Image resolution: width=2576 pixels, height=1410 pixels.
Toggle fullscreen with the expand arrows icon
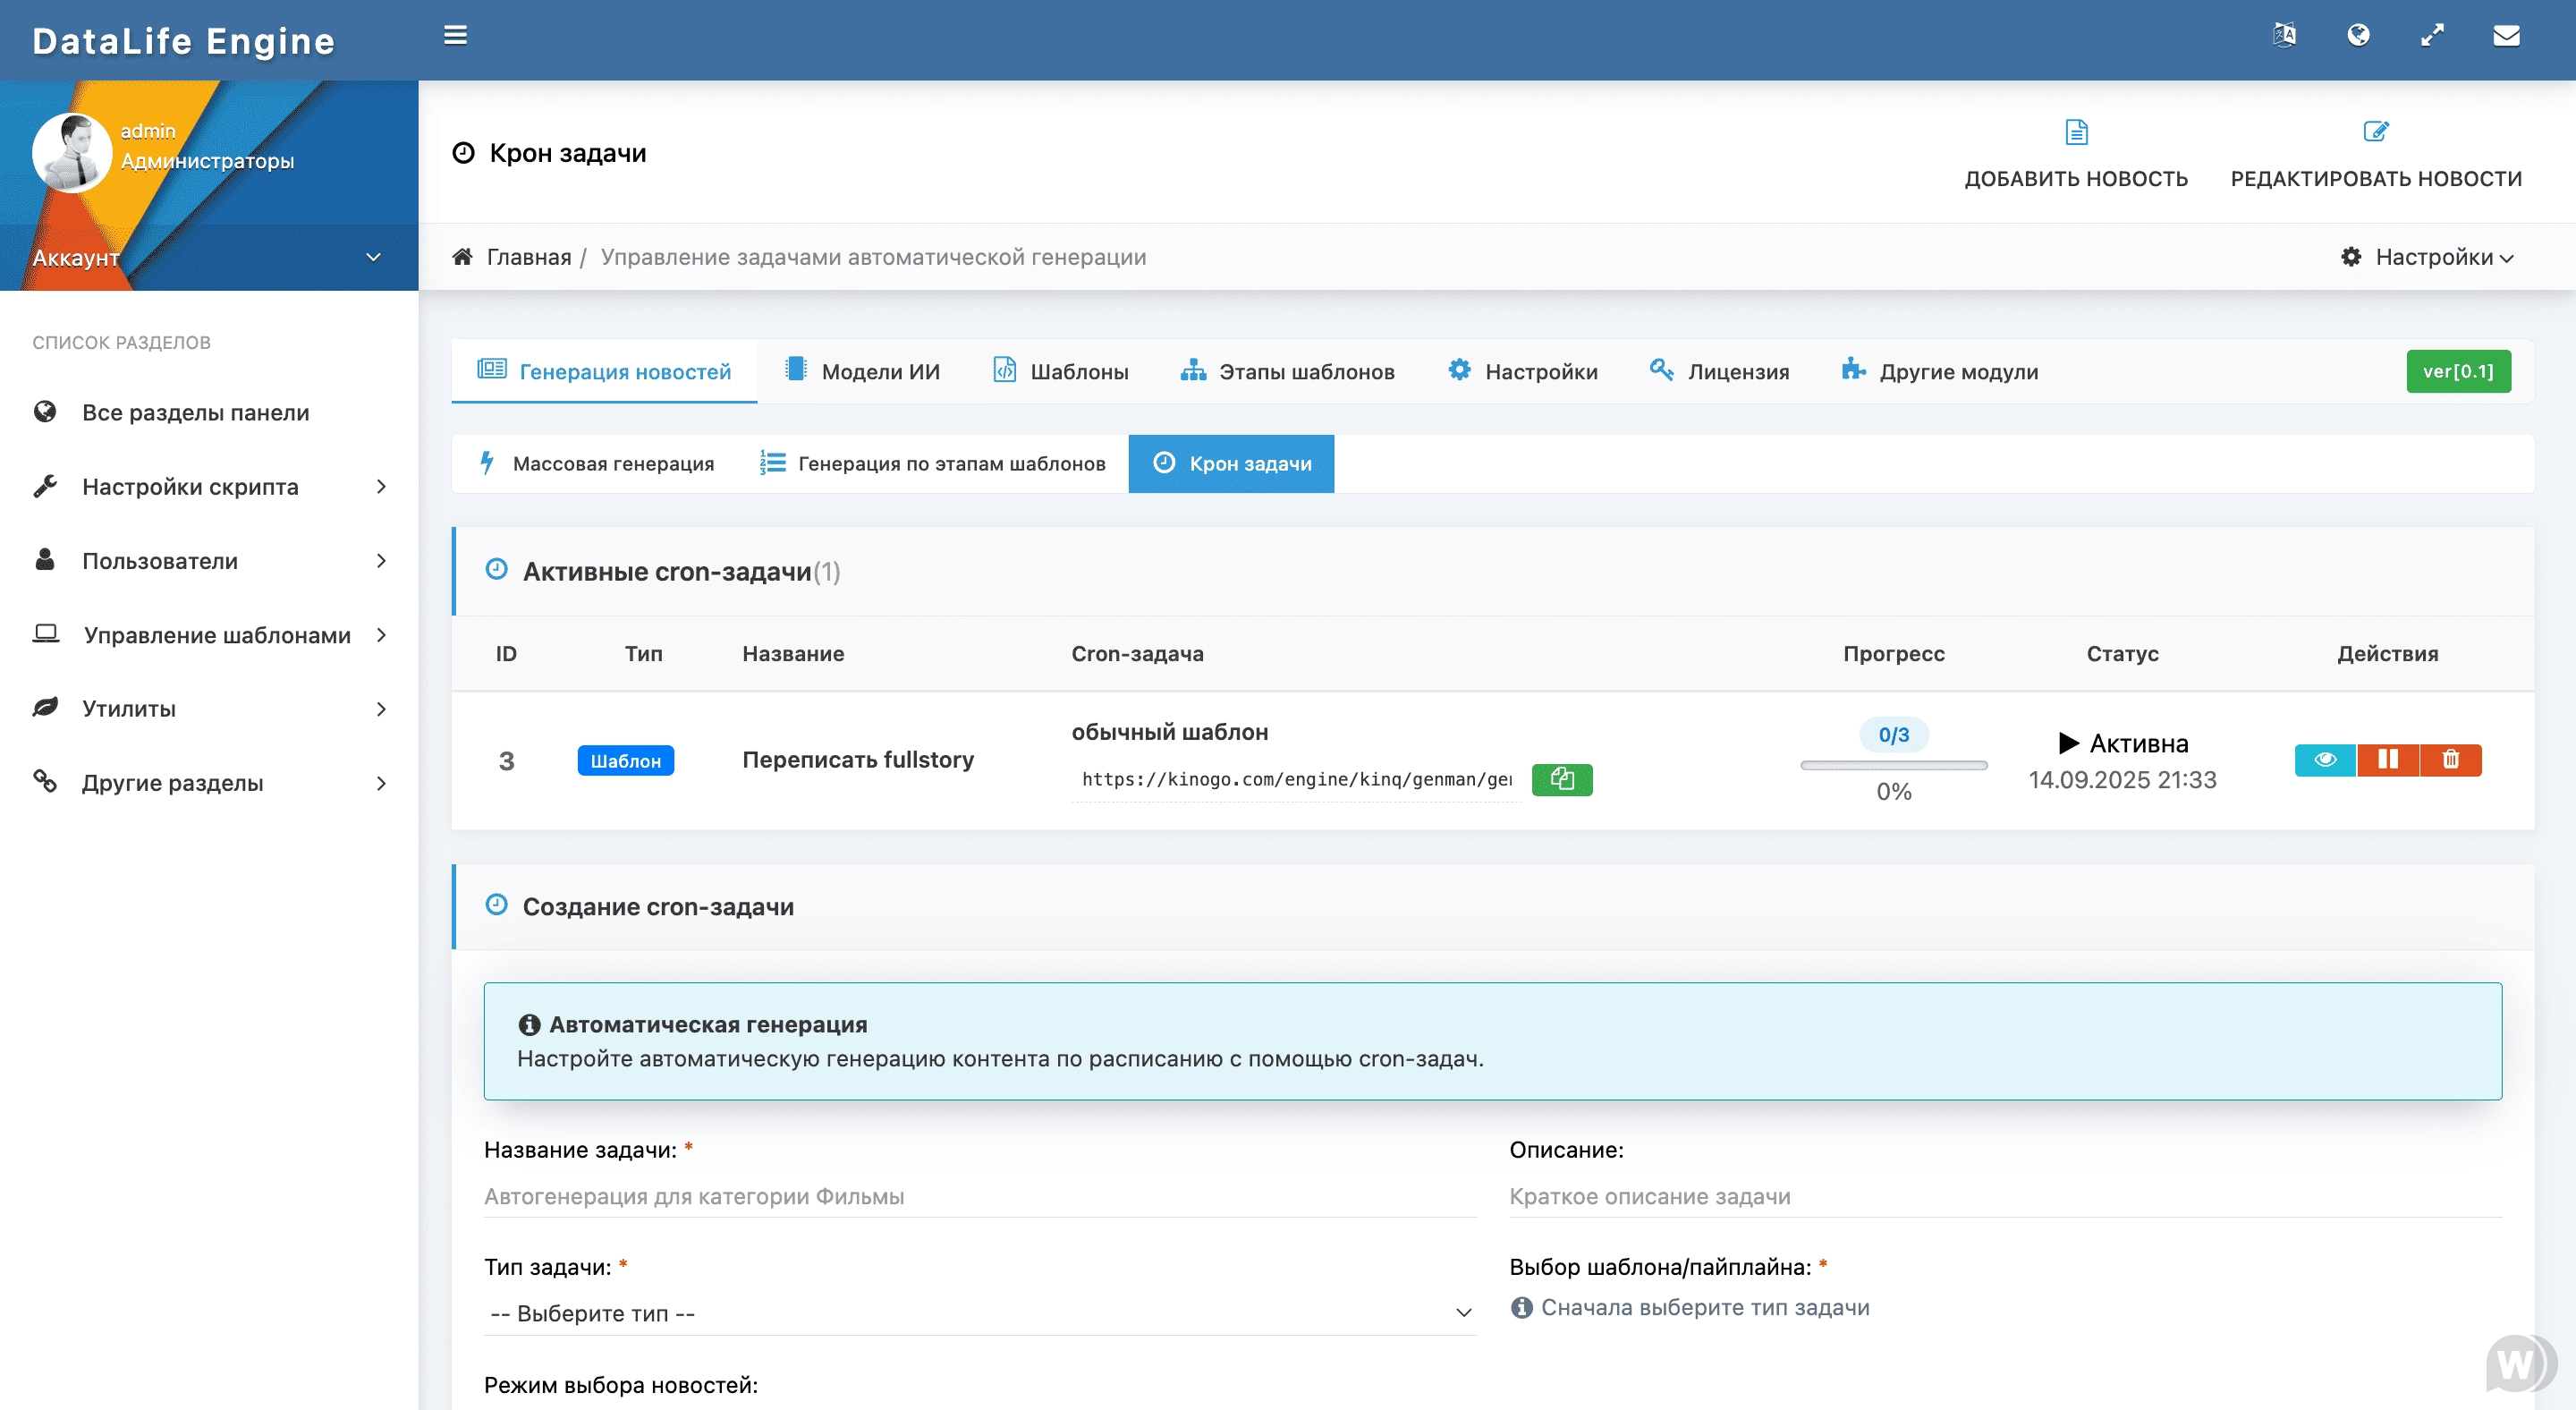2432,36
